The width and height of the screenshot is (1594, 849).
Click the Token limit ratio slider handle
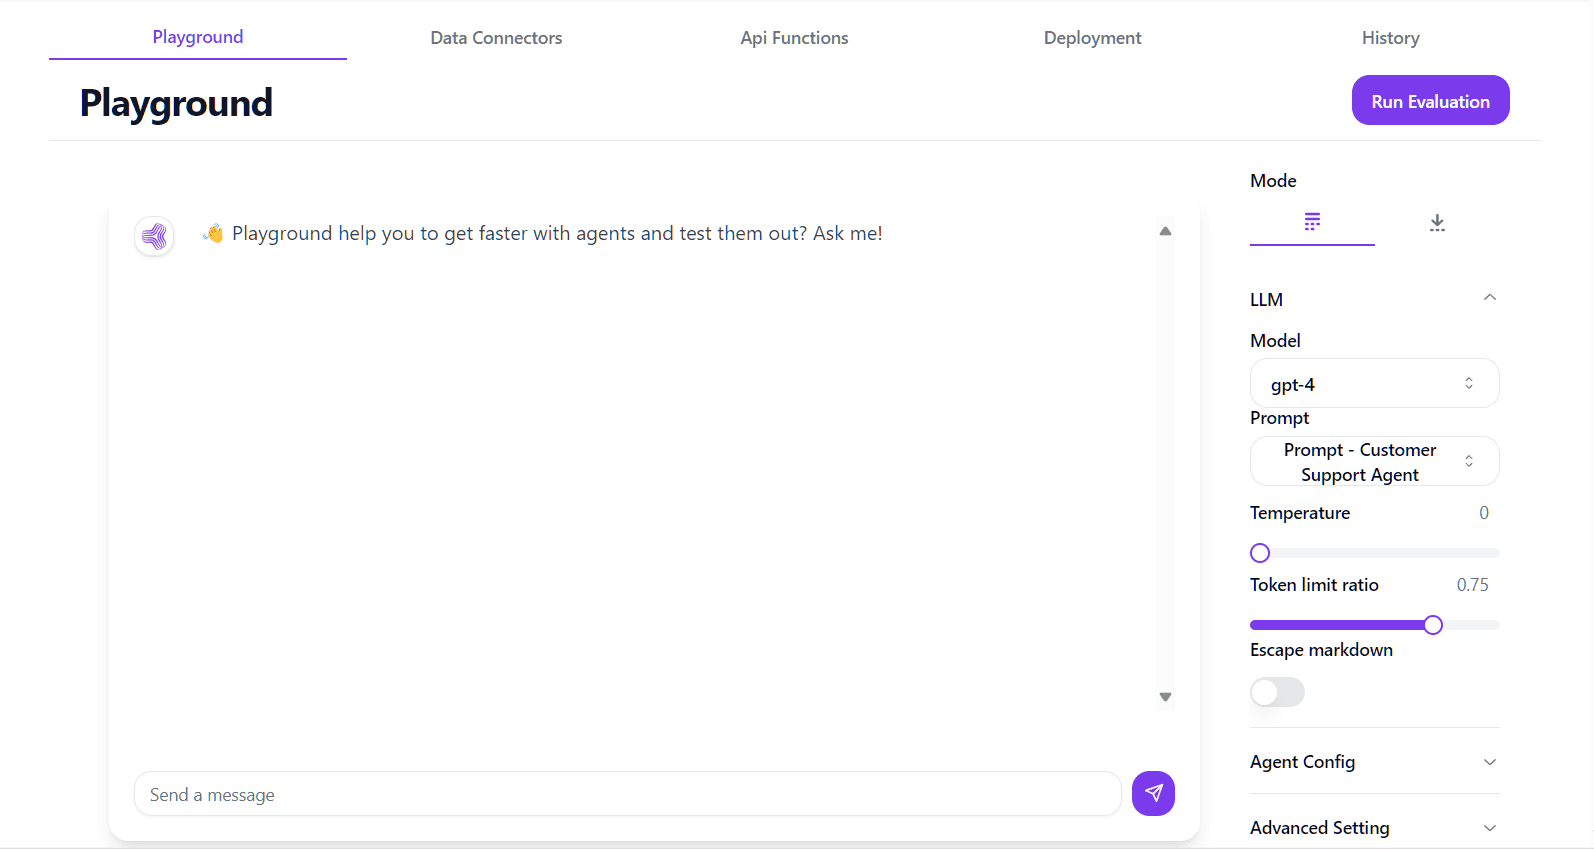[1433, 625]
